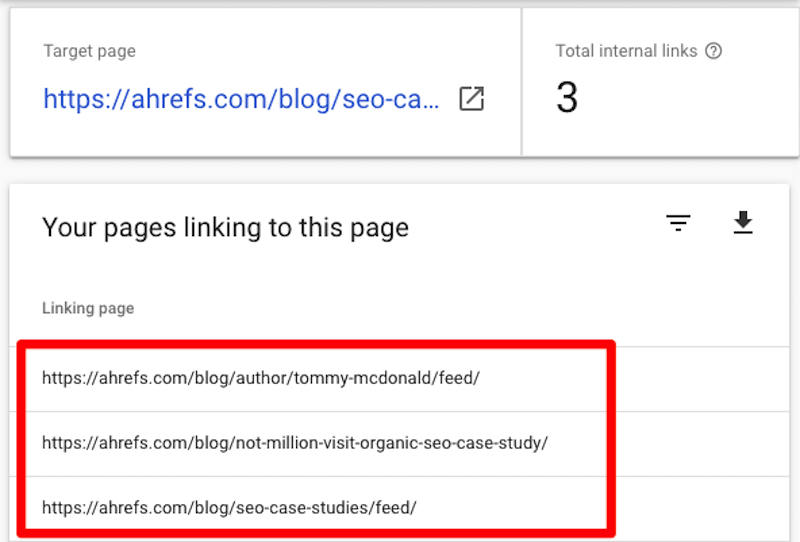Viewport: 800px width, 542px height.
Task: Click blank header space between heading and filter icon
Action: (x=536, y=227)
